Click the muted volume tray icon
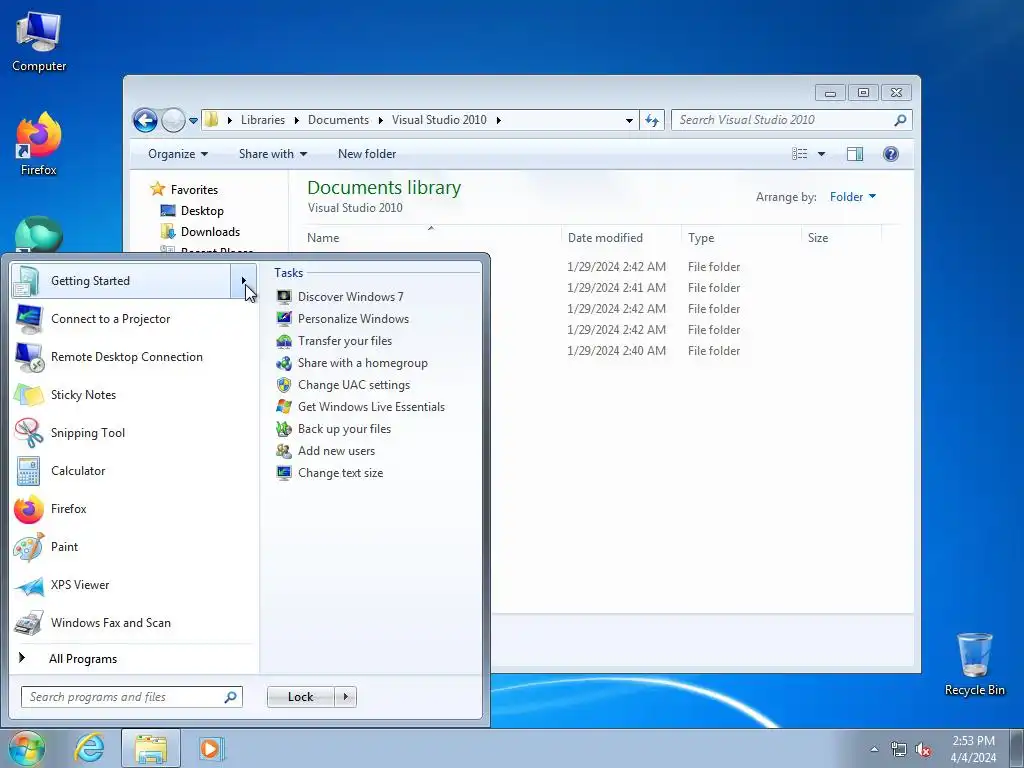Image resolution: width=1024 pixels, height=768 pixels. (x=923, y=750)
